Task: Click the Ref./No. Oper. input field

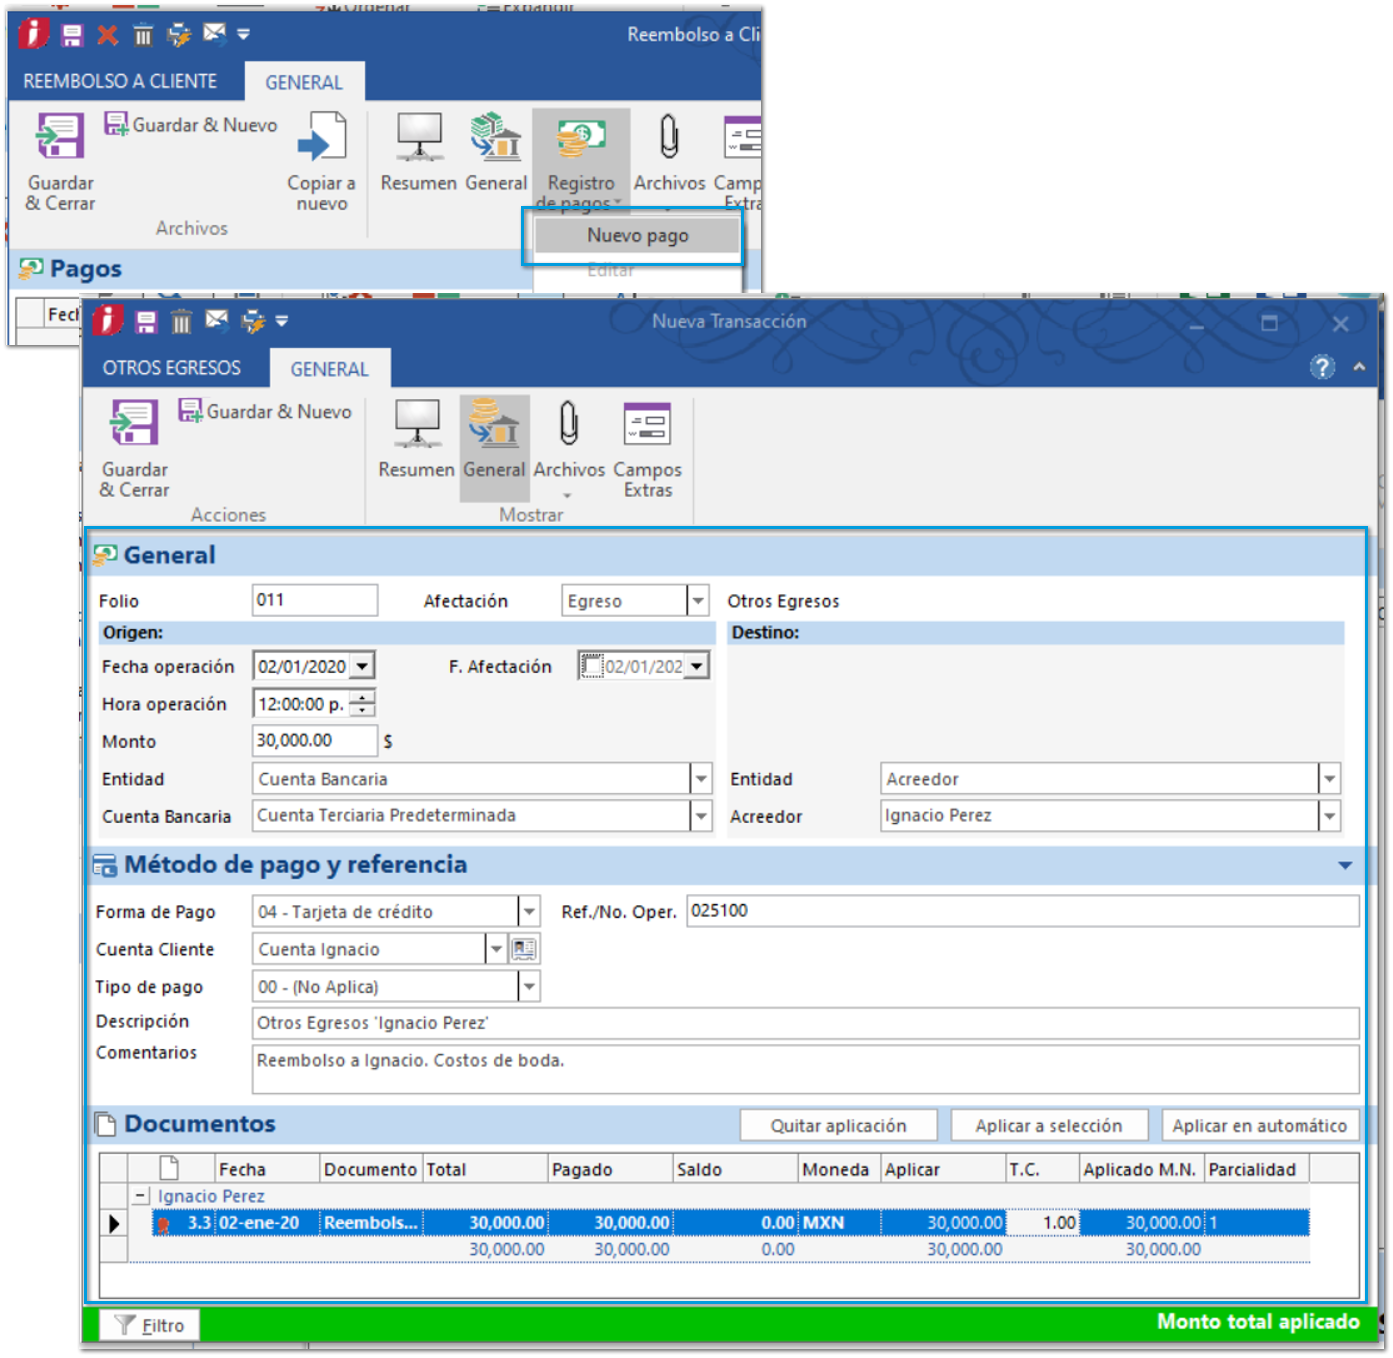Action: [x=1022, y=911]
